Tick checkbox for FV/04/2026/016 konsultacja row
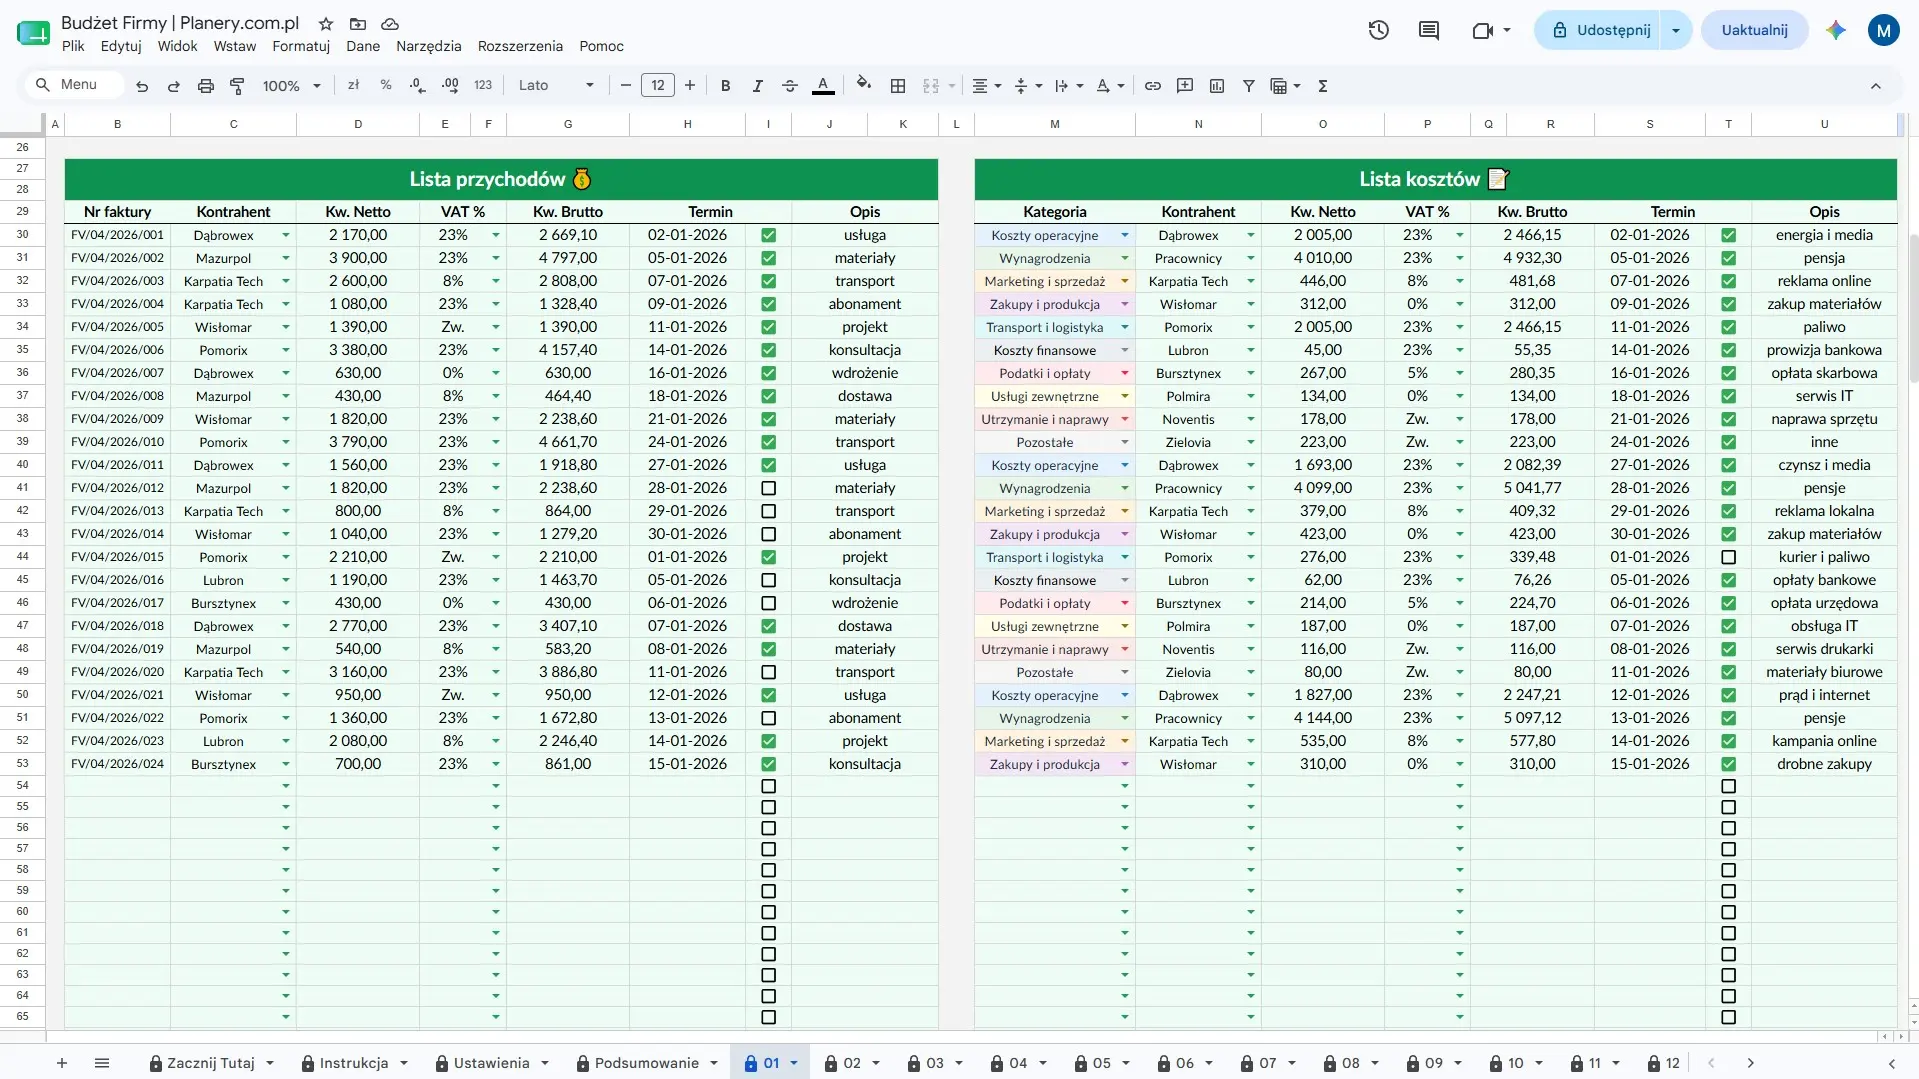Image resolution: width=1919 pixels, height=1079 pixels. pyautogui.click(x=768, y=580)
